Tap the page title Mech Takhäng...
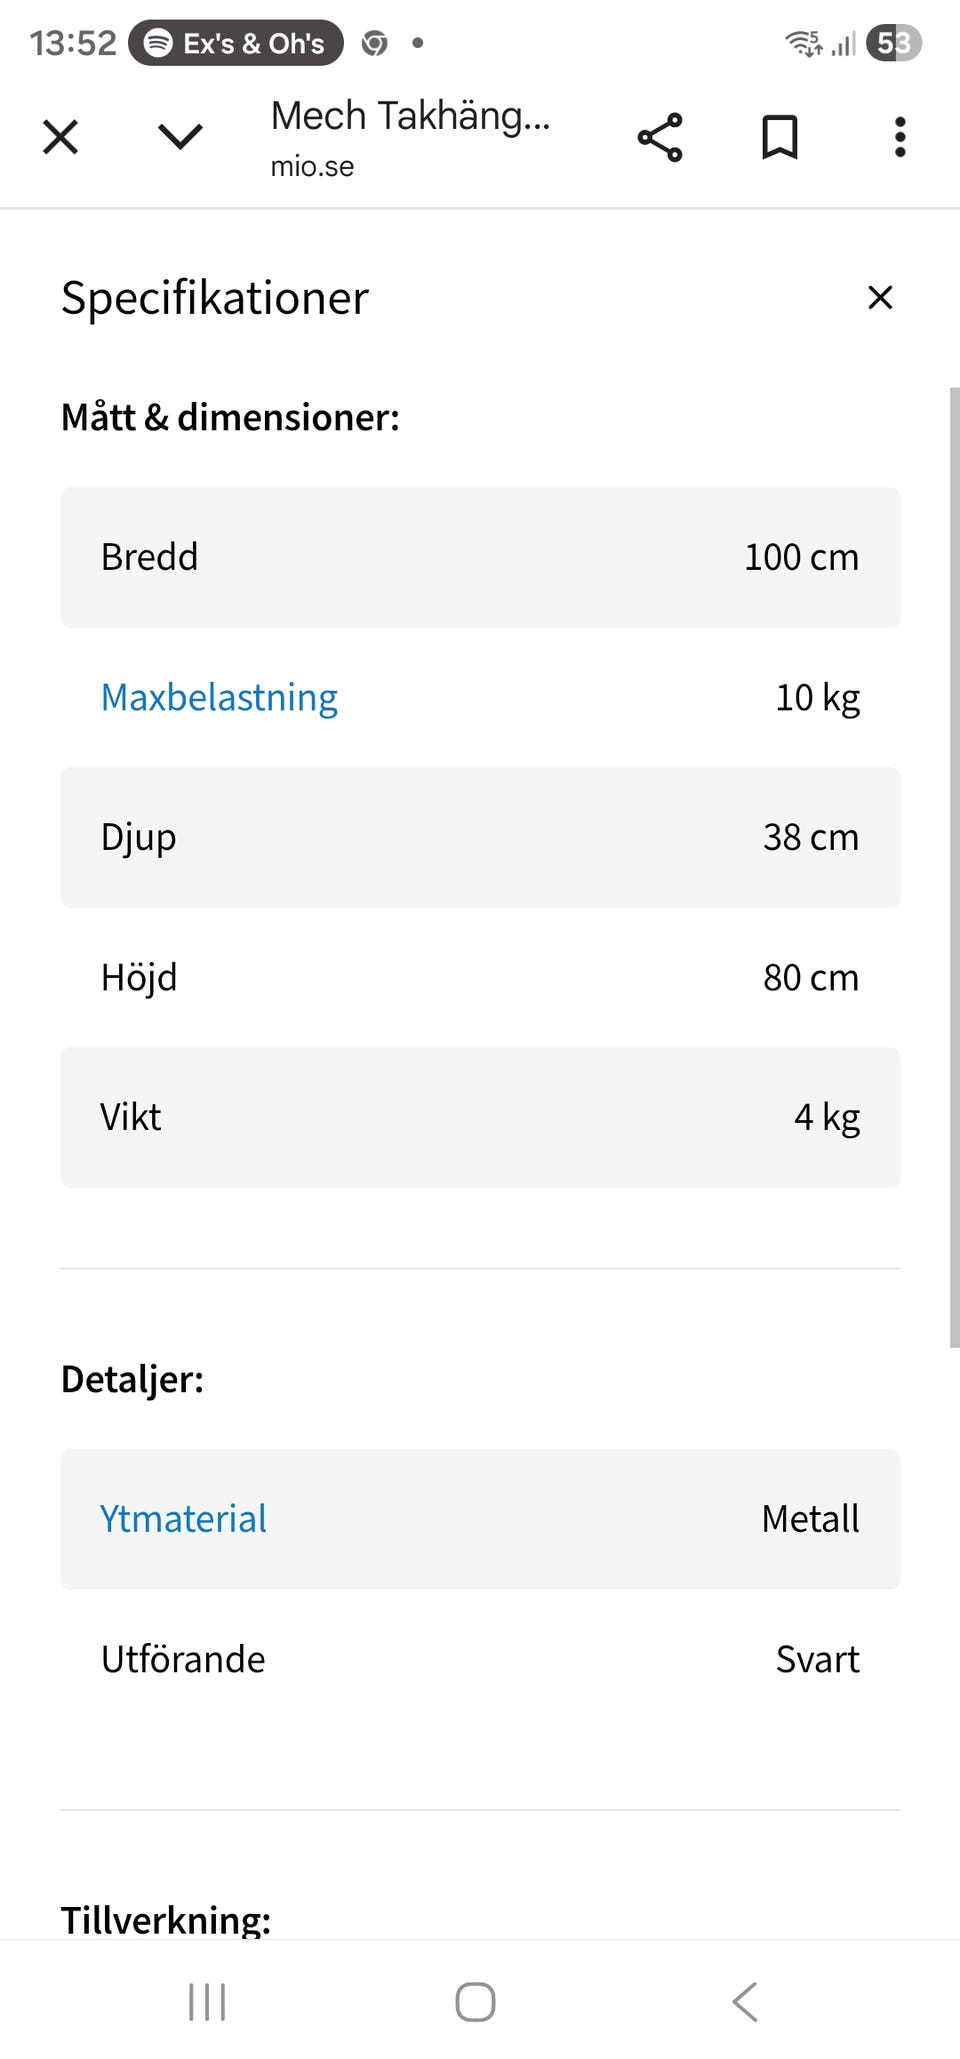Screen dimensions: 960x2059 point(410,116)
